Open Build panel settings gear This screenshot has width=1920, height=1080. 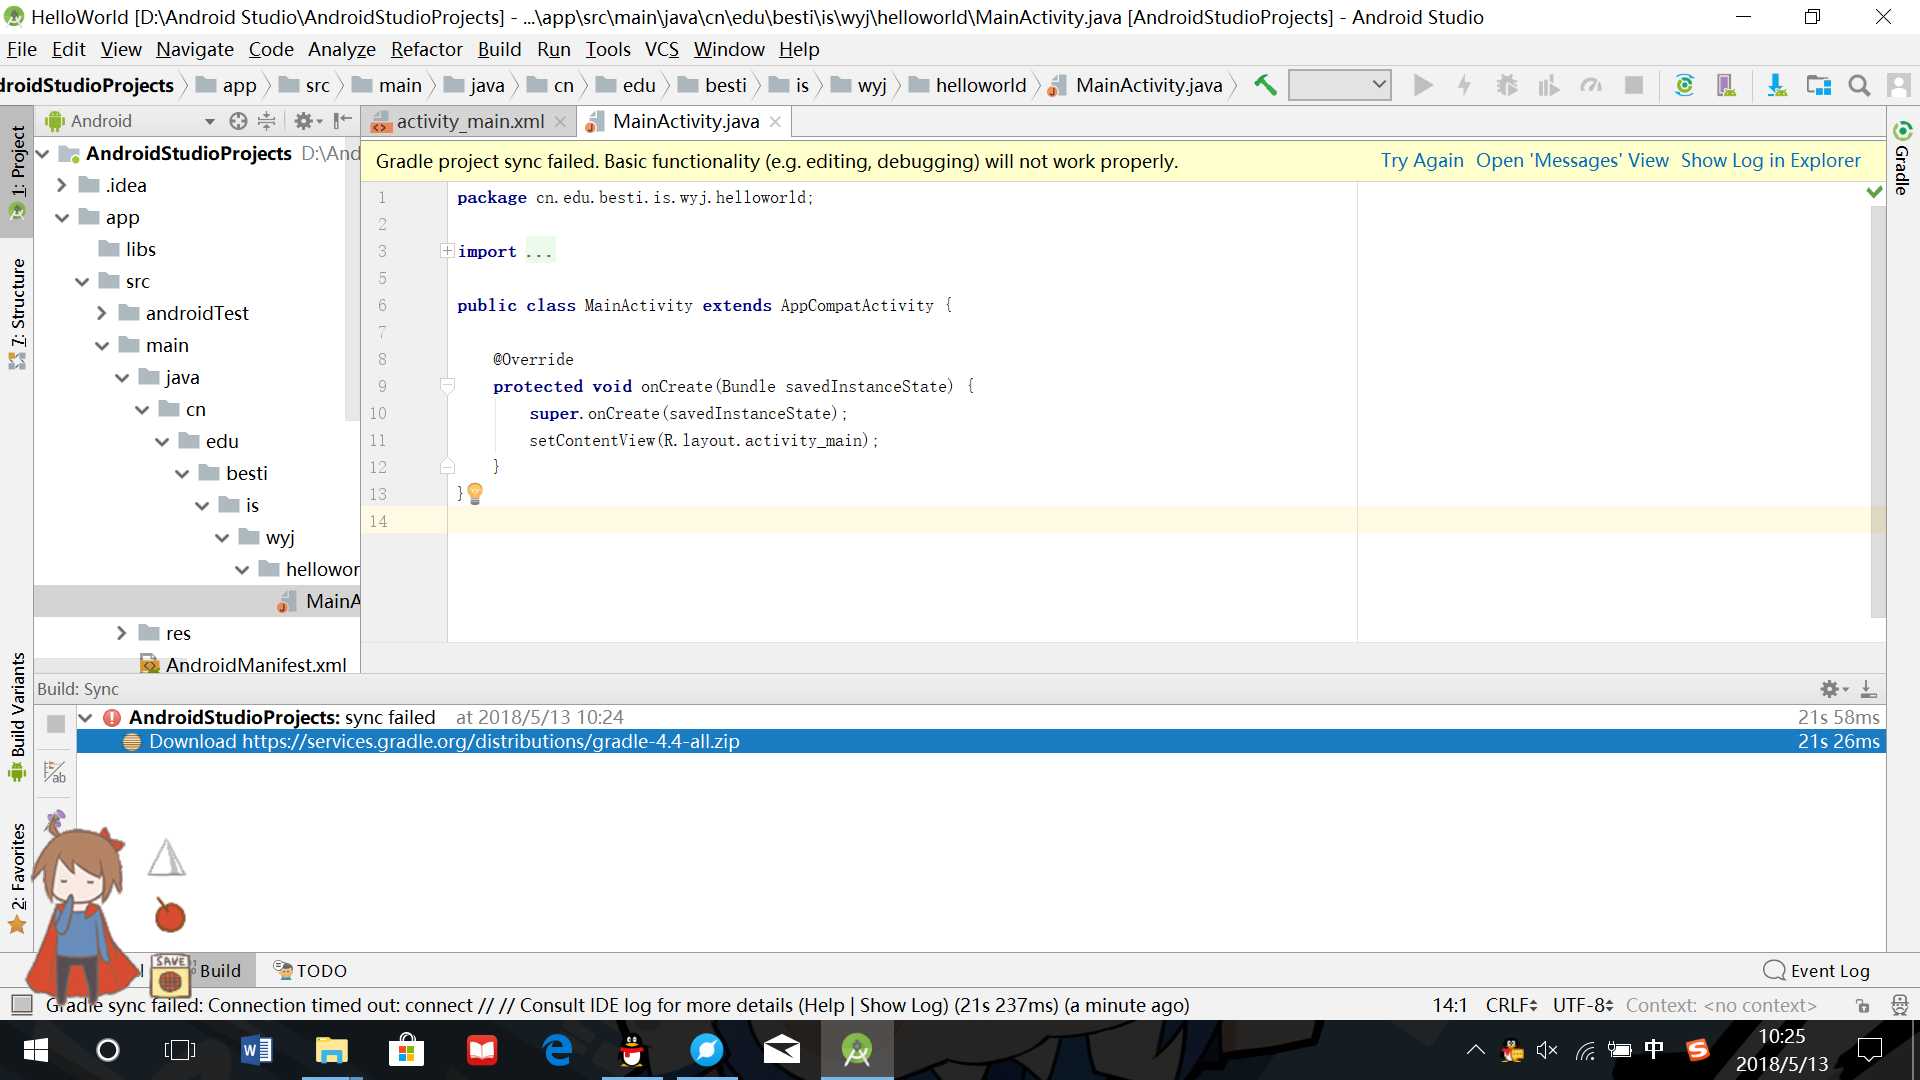pyautogui.click(x=1834, y=689)
